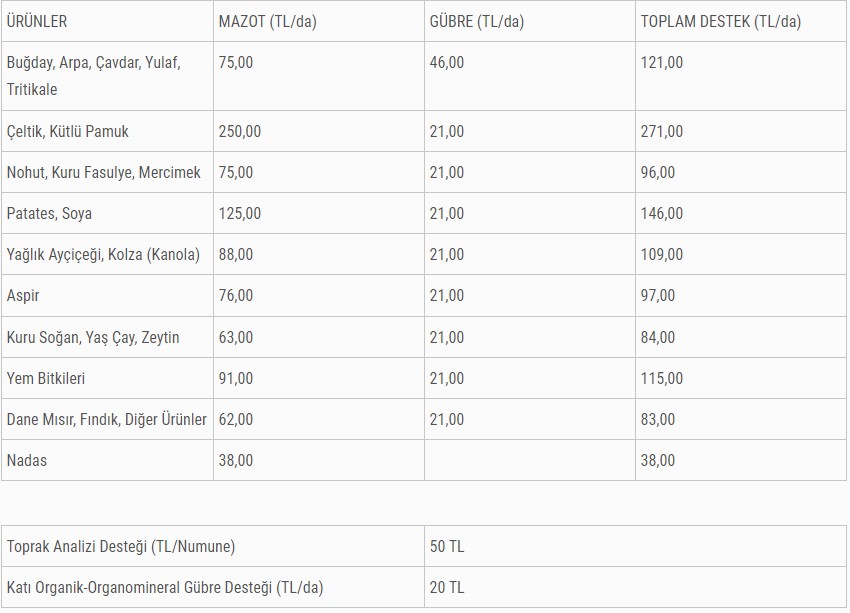
Task: Click Katı Organik-Organomineral Gübre Desteği cell
Action: click(165, 587)
